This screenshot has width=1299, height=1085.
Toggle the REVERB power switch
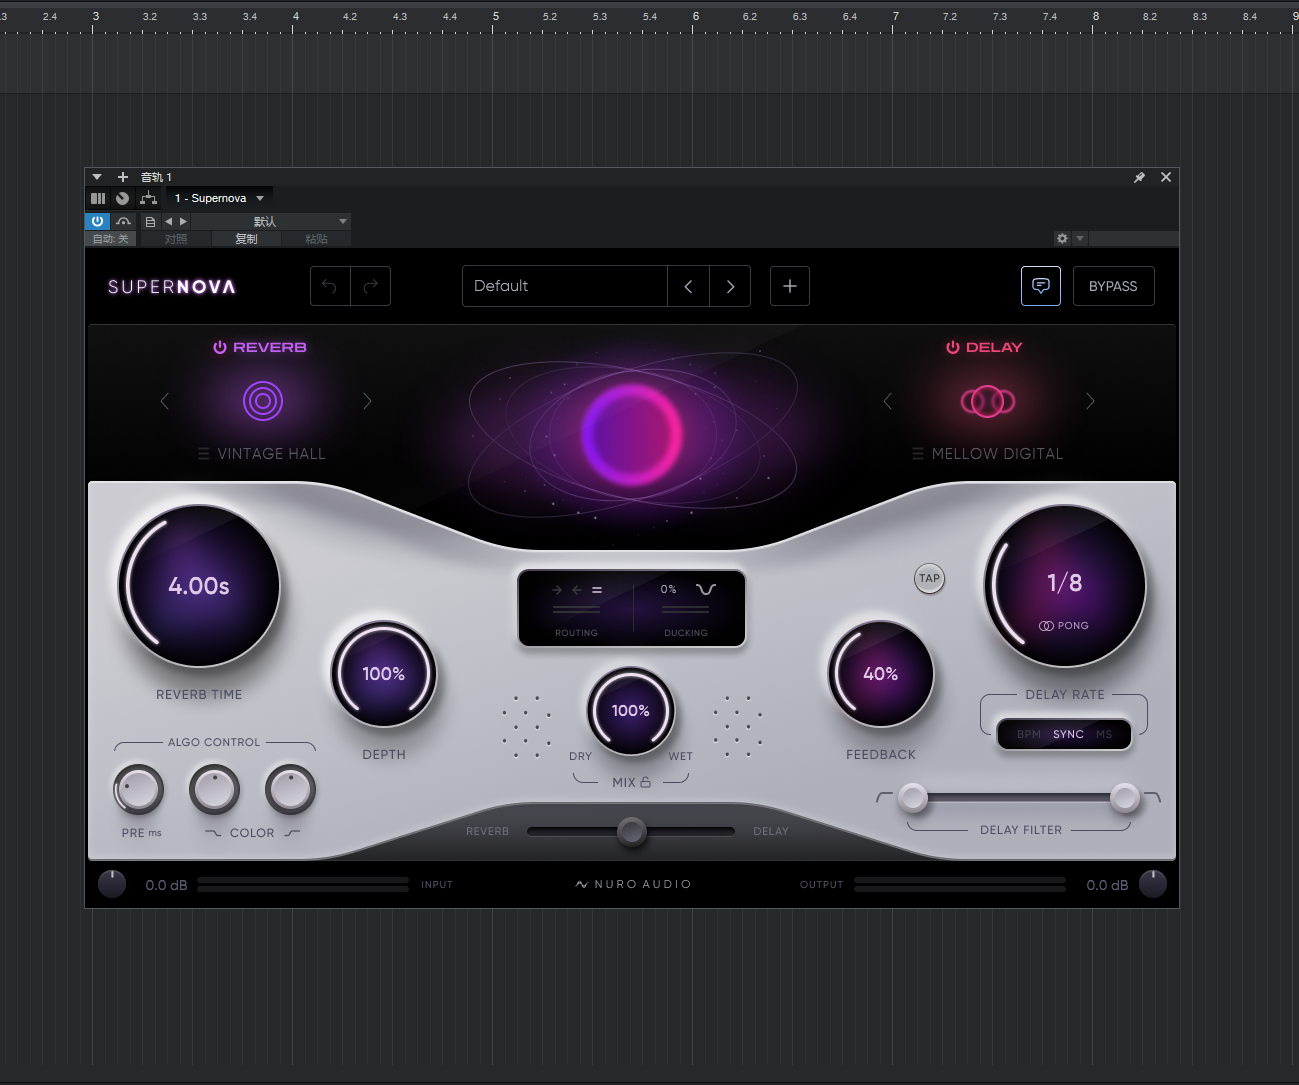pyautogui.click(x=220, y=347)
